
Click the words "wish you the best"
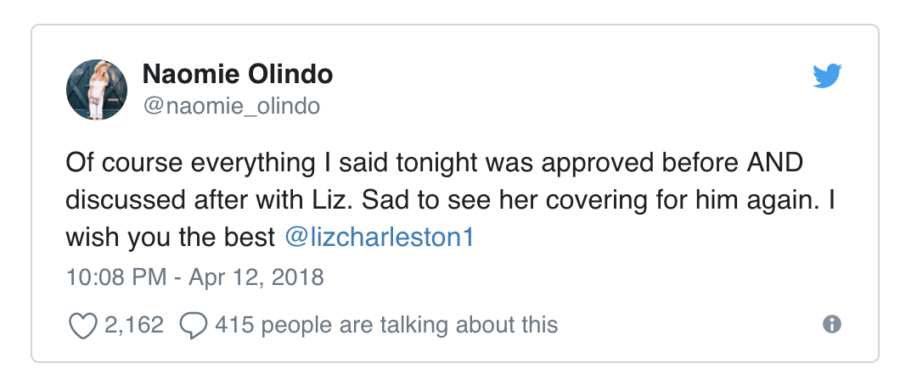point(170,238)
